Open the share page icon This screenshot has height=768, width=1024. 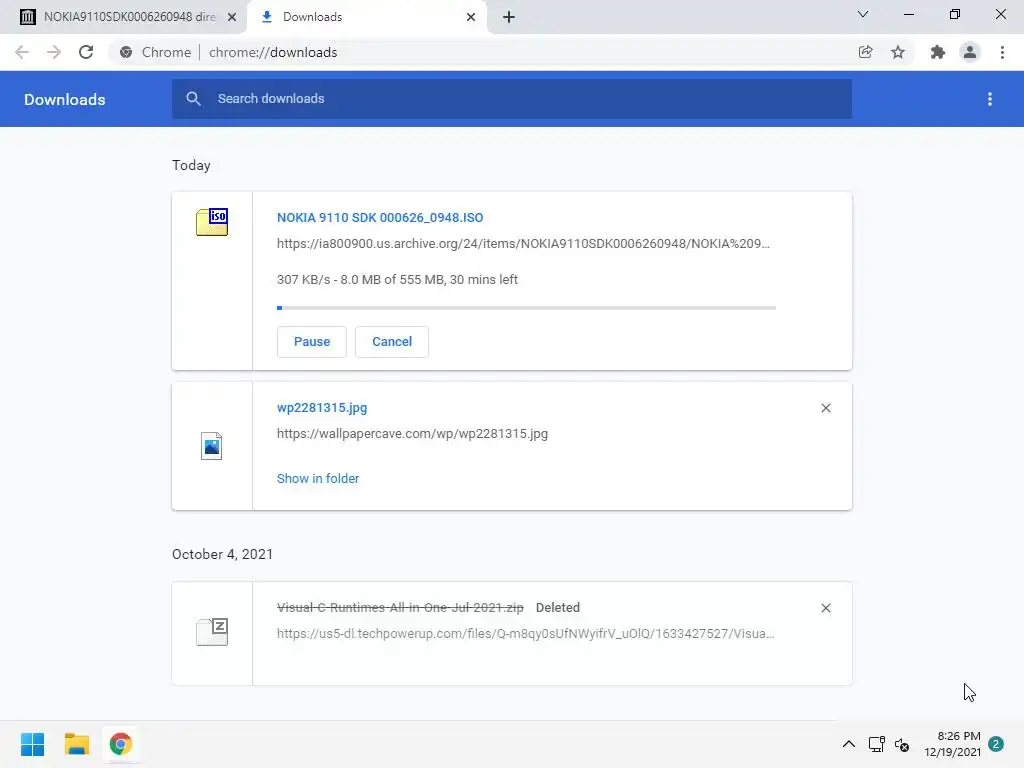865,52
